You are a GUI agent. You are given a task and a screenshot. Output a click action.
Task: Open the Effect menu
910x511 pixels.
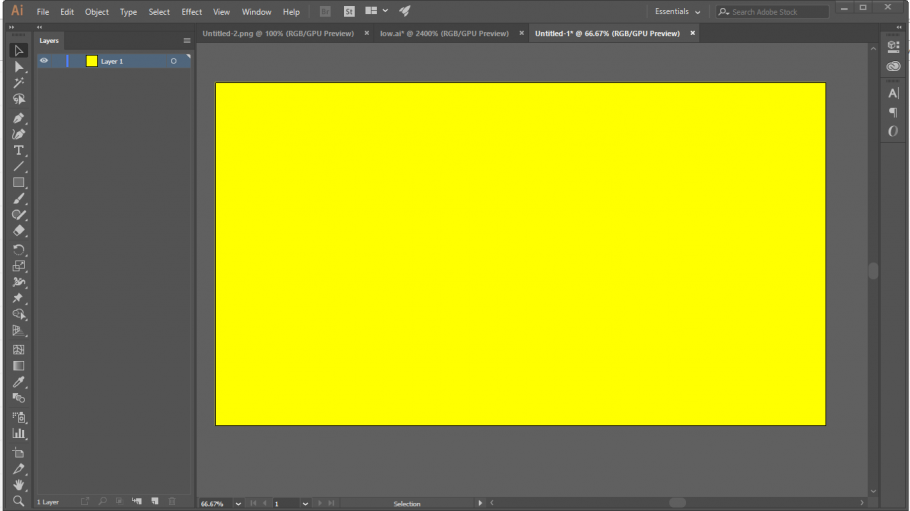(192, 12)
